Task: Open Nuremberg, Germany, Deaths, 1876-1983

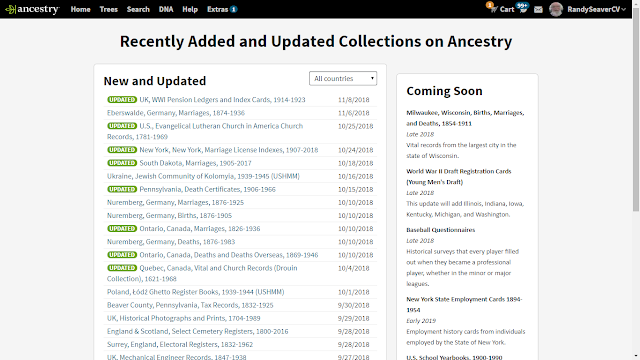Action: tap(171, 242)
